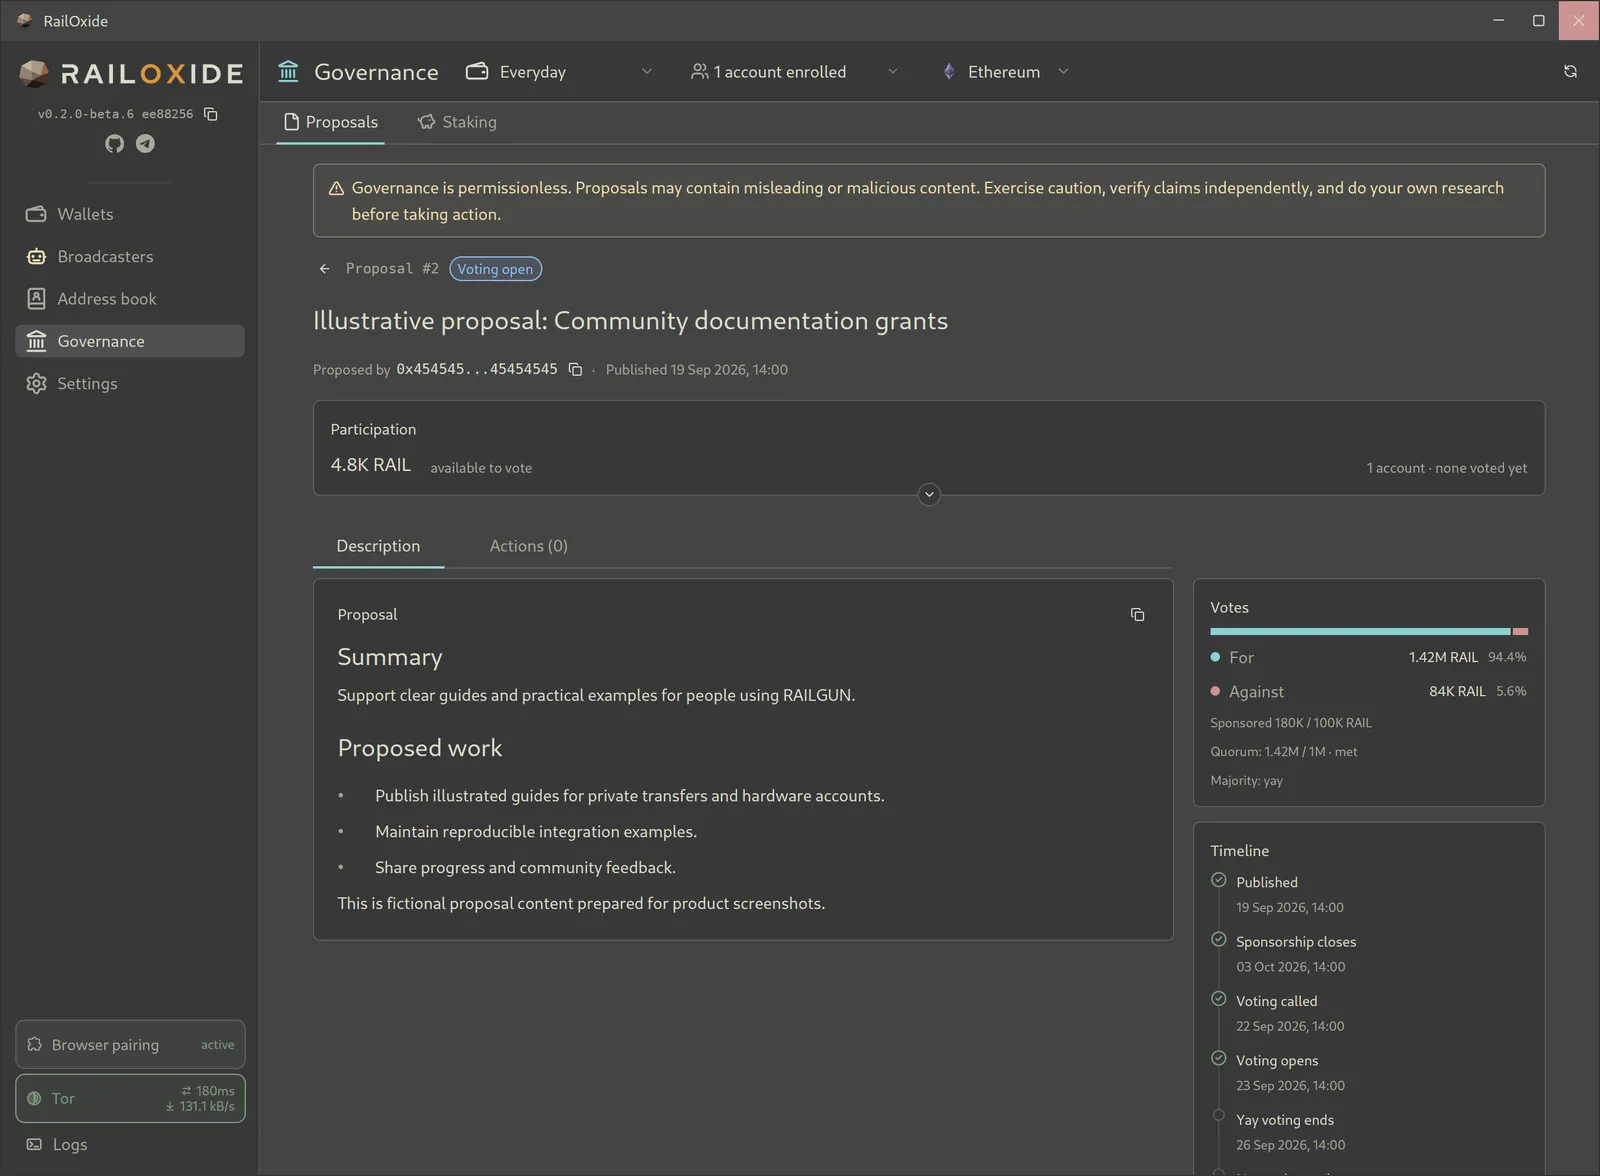Copy the proposal description text
Image resolution: width=1600 pixels, height=1176 pixels.
(x=1137, y=615)
